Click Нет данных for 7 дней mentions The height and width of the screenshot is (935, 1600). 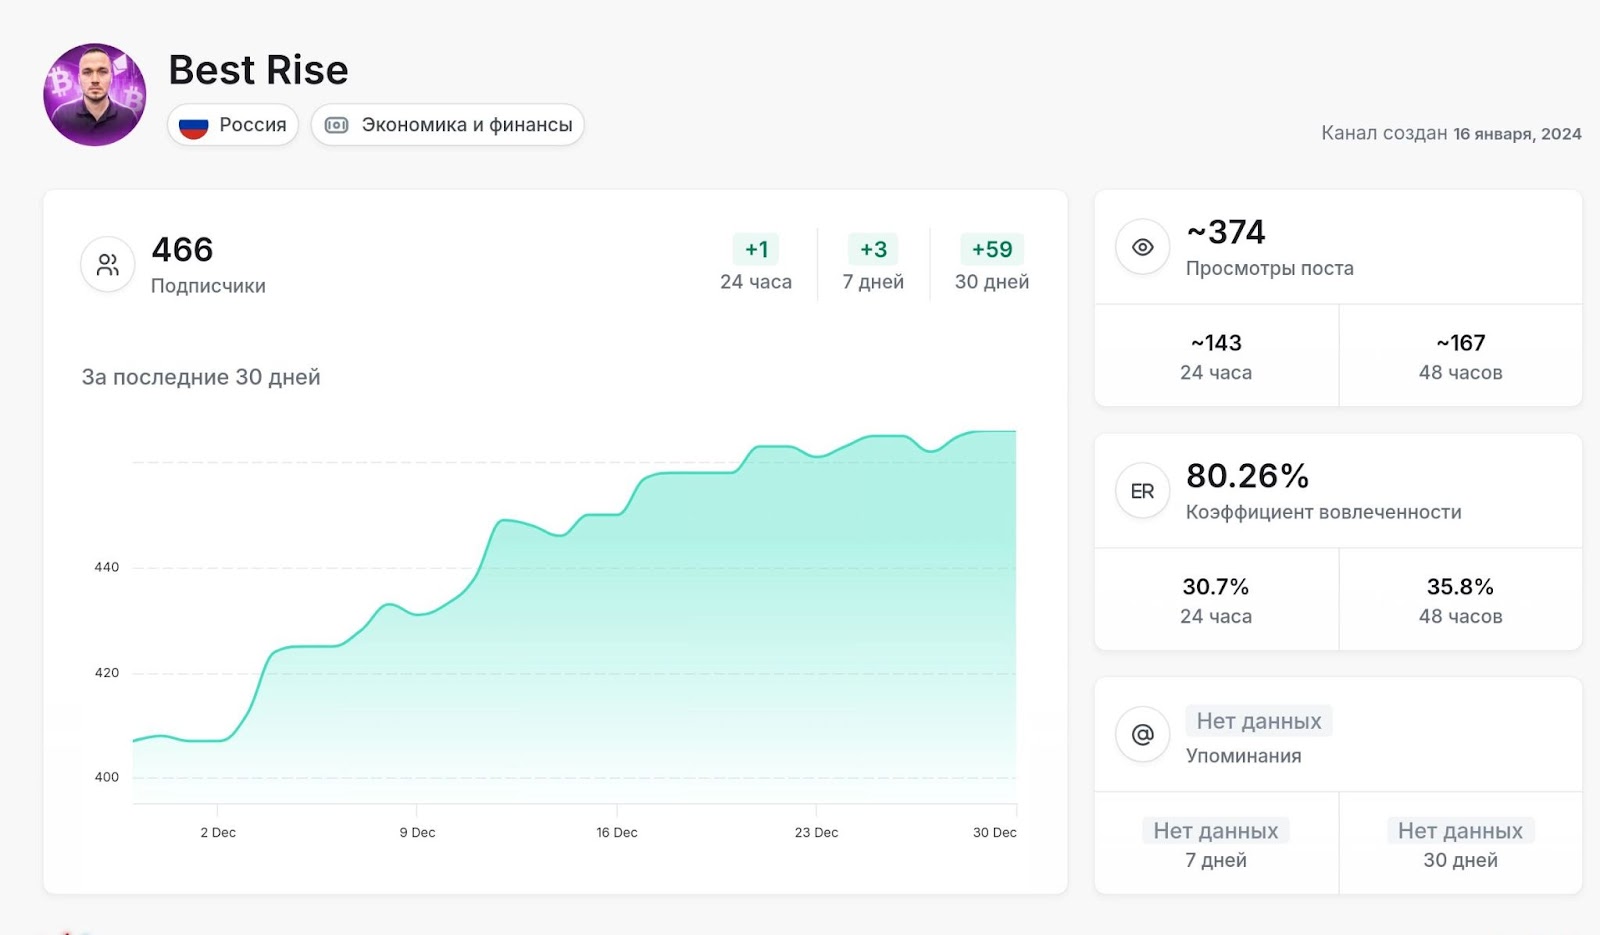click(x=1216, y=831)
